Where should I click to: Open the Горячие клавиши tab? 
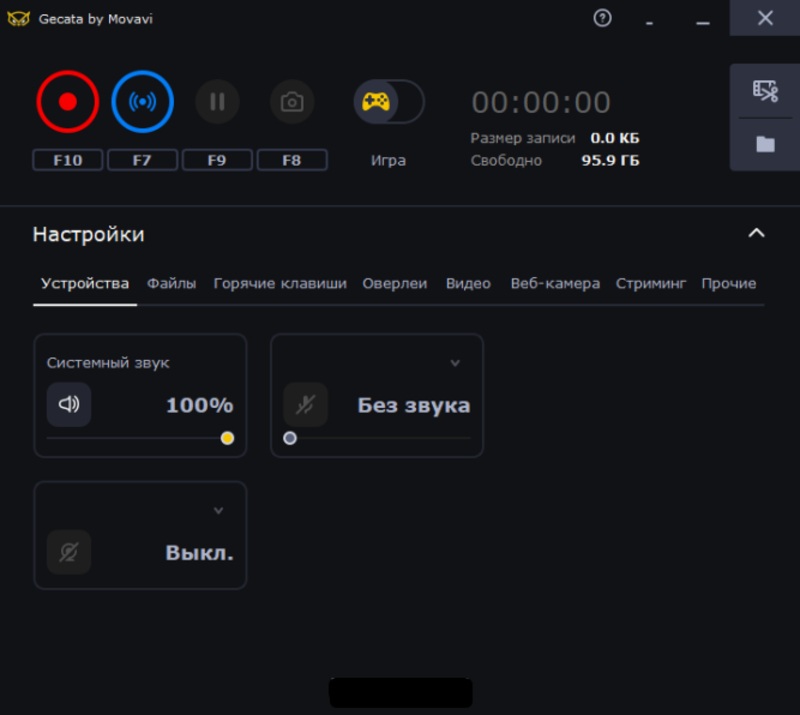pos(280,283)
